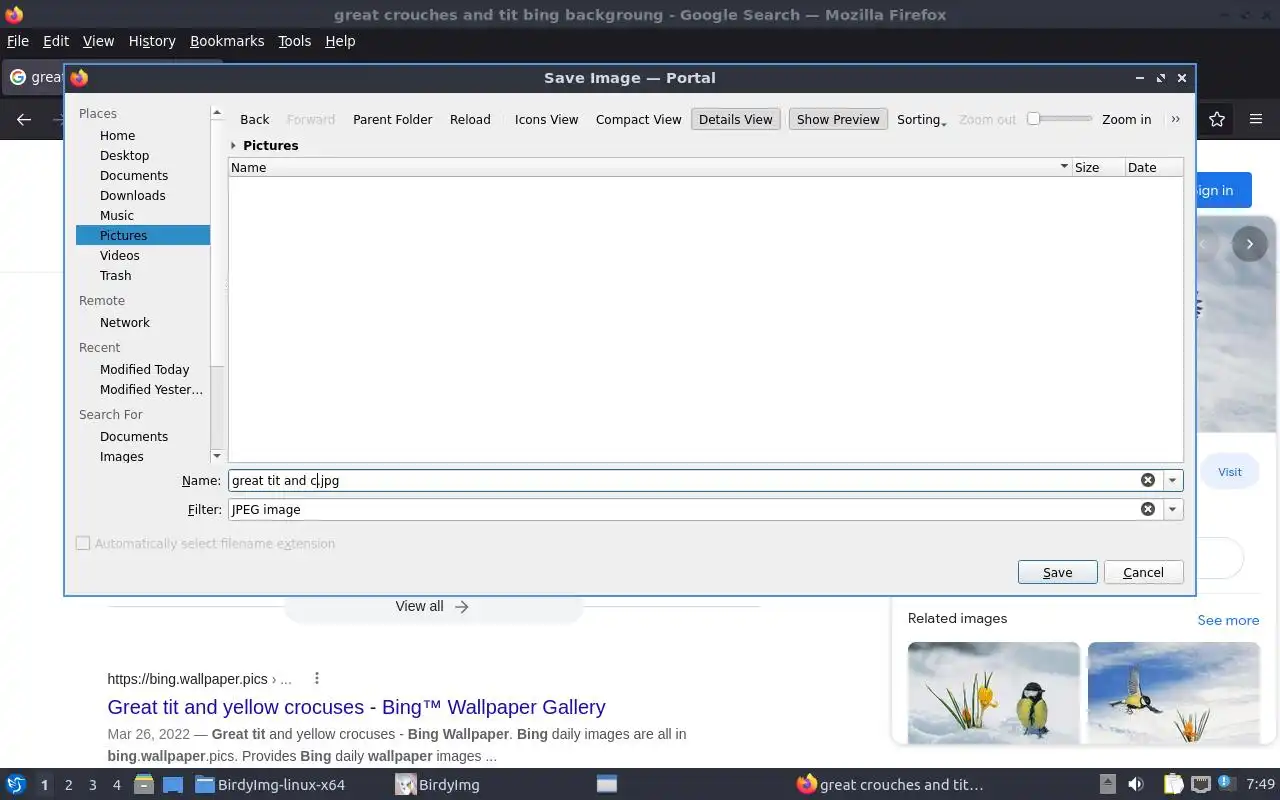Switch to the BirdyImg-linux-x64 folder taskbar entry
The image size is (1280, 800).
pos(270,785)
